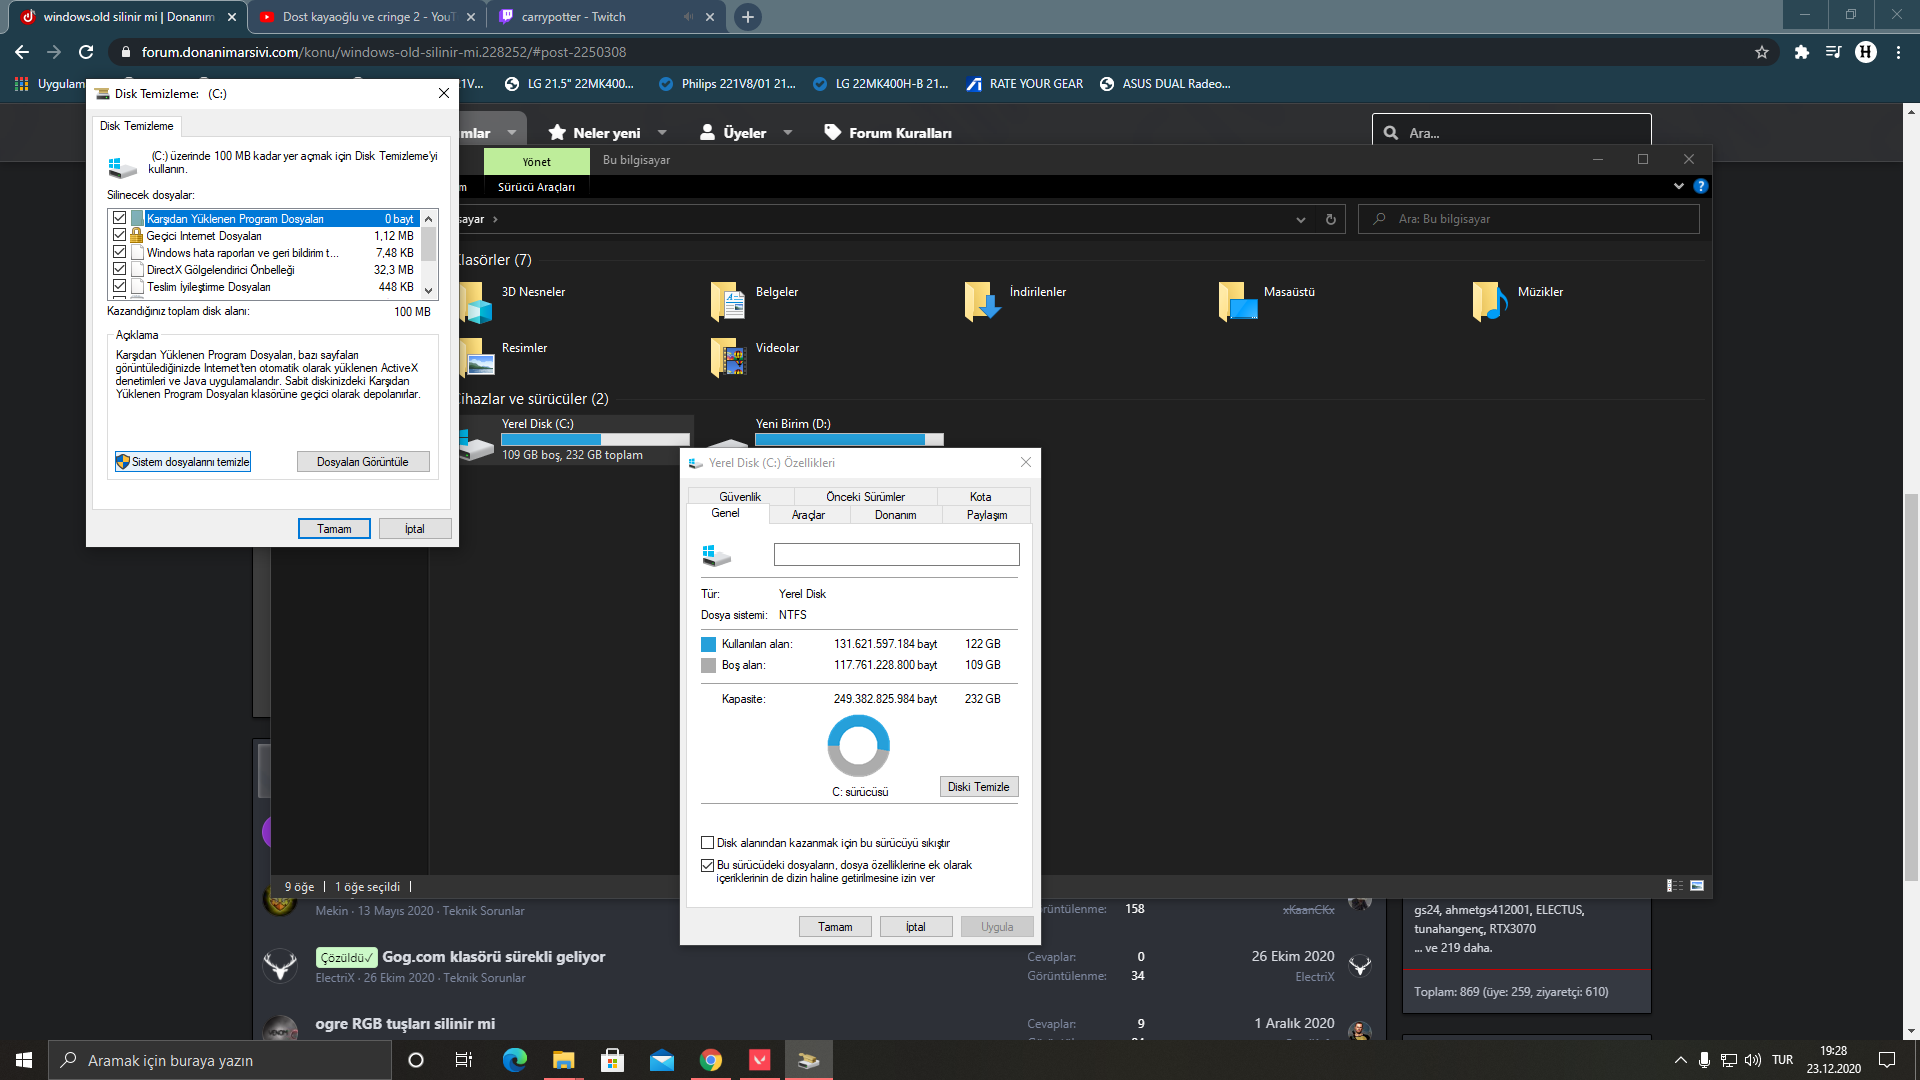
Task: Open a new Chrome tab
Action: [x=747, y=17]
